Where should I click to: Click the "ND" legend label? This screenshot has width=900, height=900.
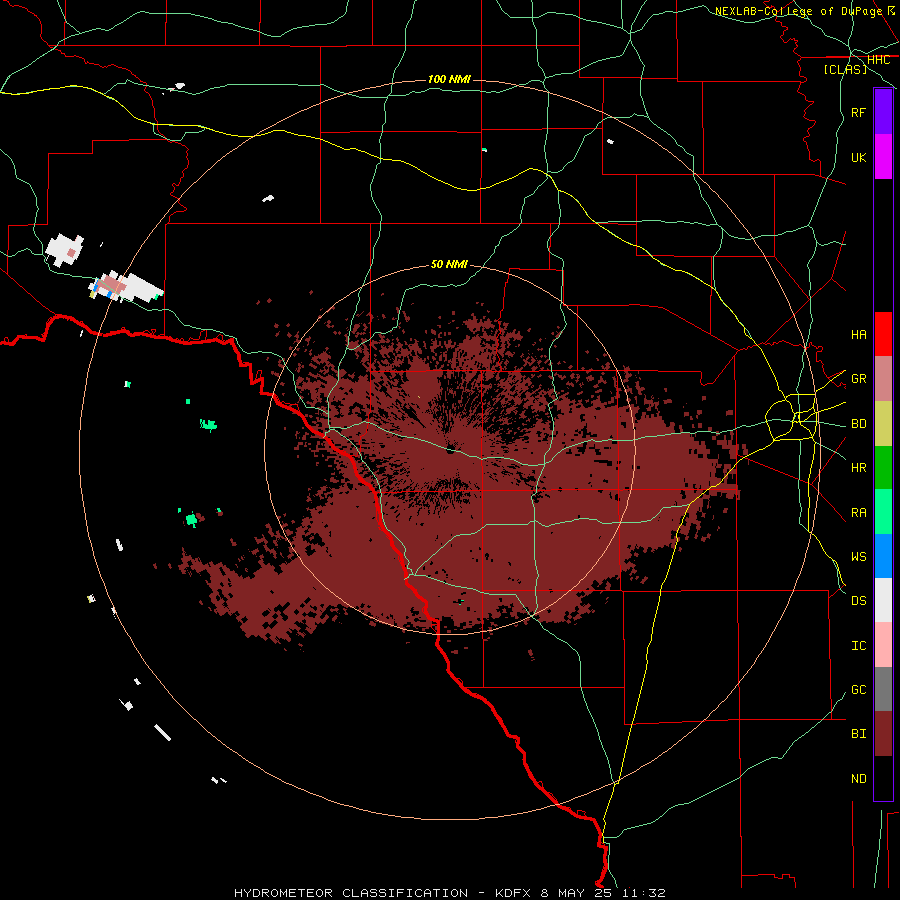[x=858, y=778]
